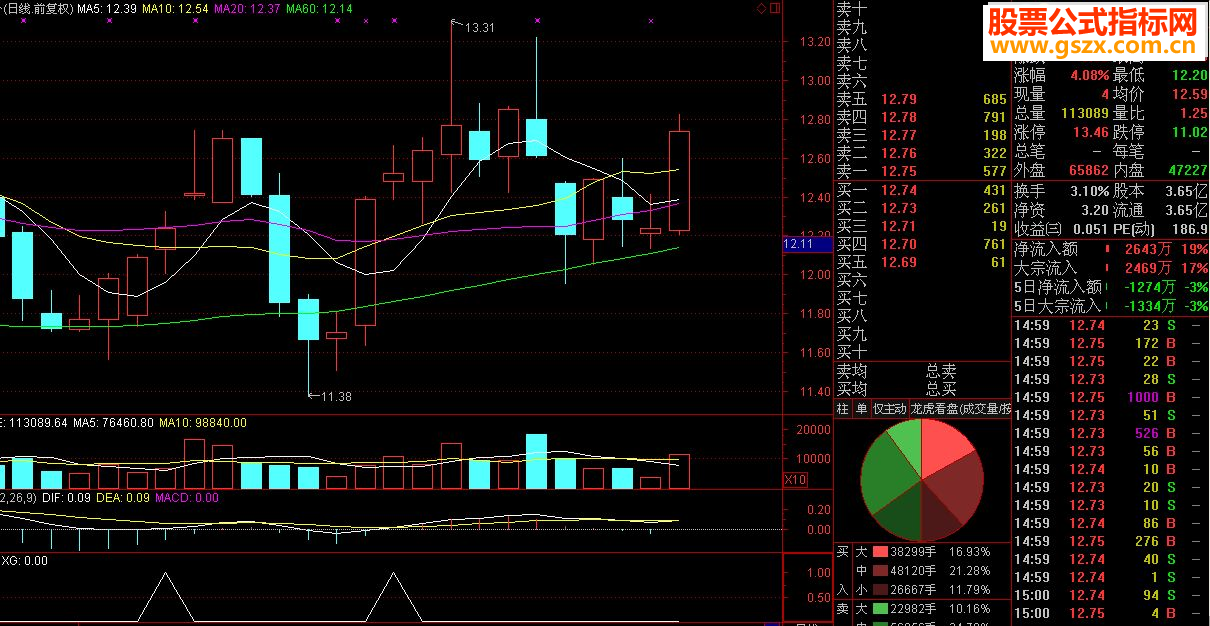Click the volume MA5: 76460.80 label
1210x626 pixels.
[x=113, y=423]
